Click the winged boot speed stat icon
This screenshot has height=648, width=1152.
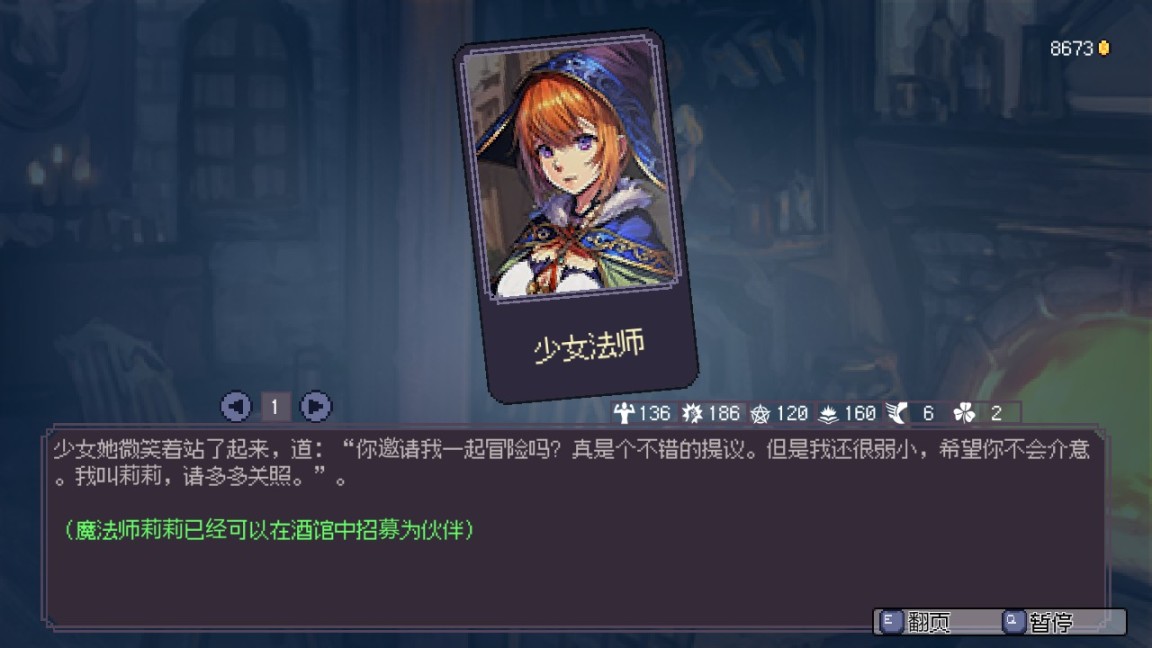tap(896, 414)
